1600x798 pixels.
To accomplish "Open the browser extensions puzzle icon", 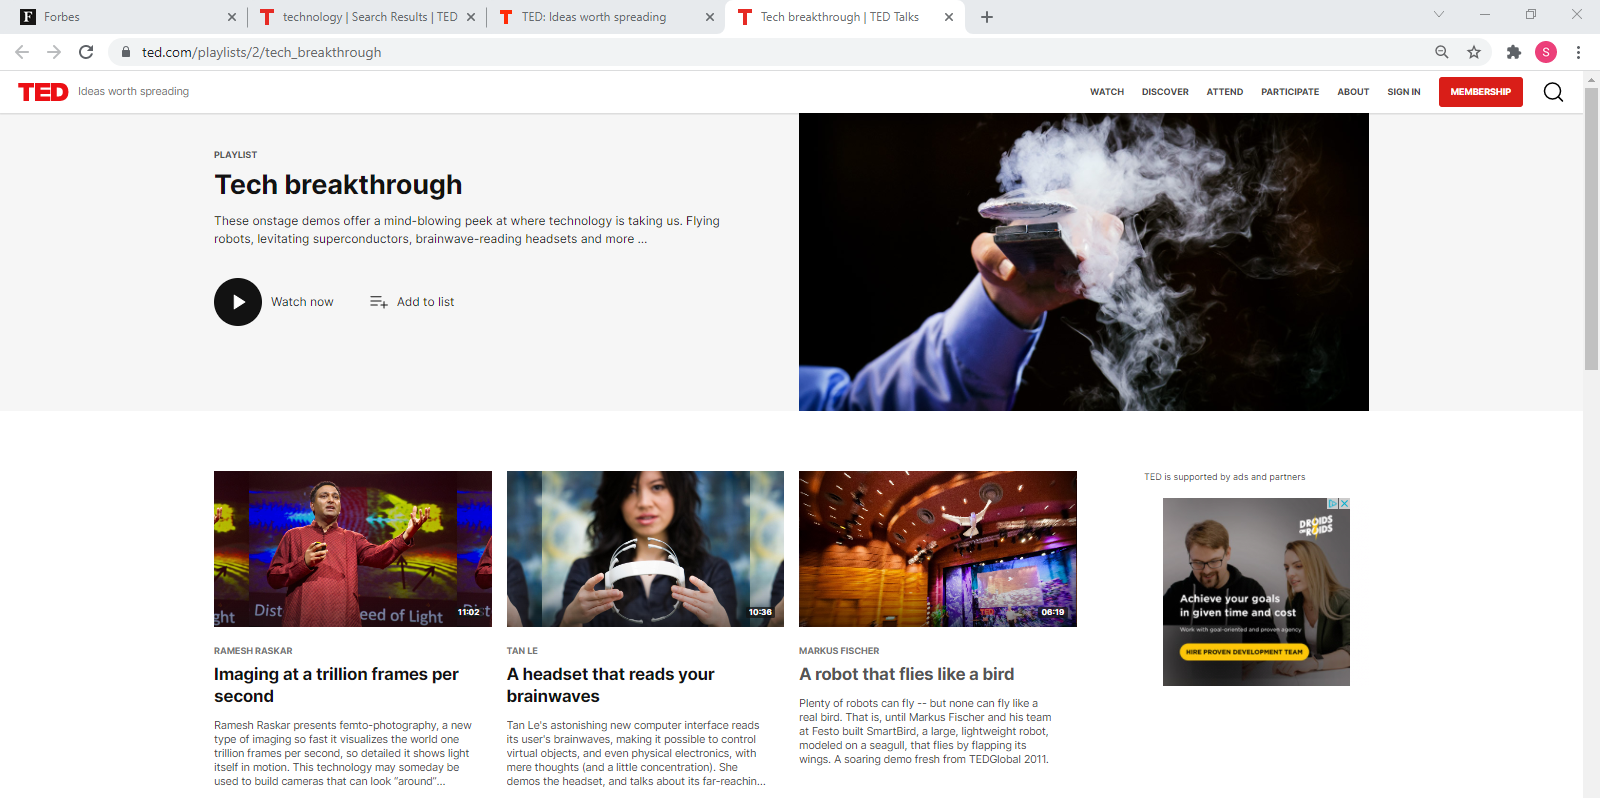I will [x=1514, y=52].
